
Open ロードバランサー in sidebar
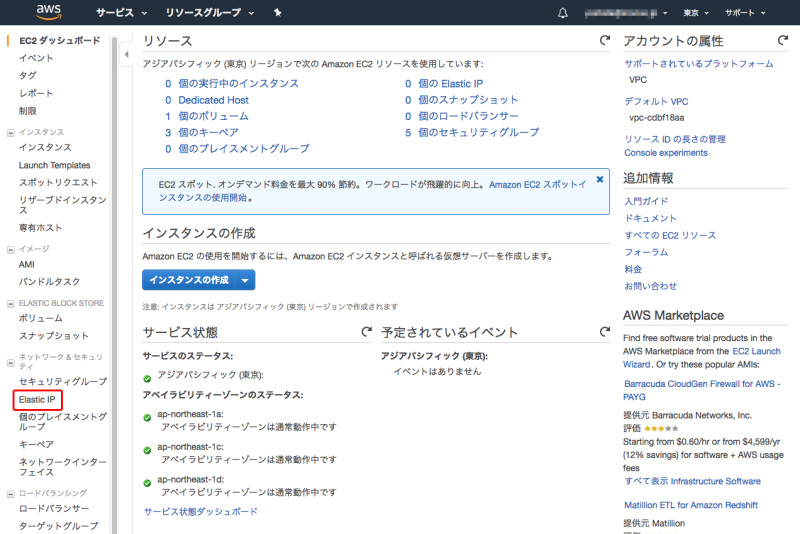[x=54, y=509]
